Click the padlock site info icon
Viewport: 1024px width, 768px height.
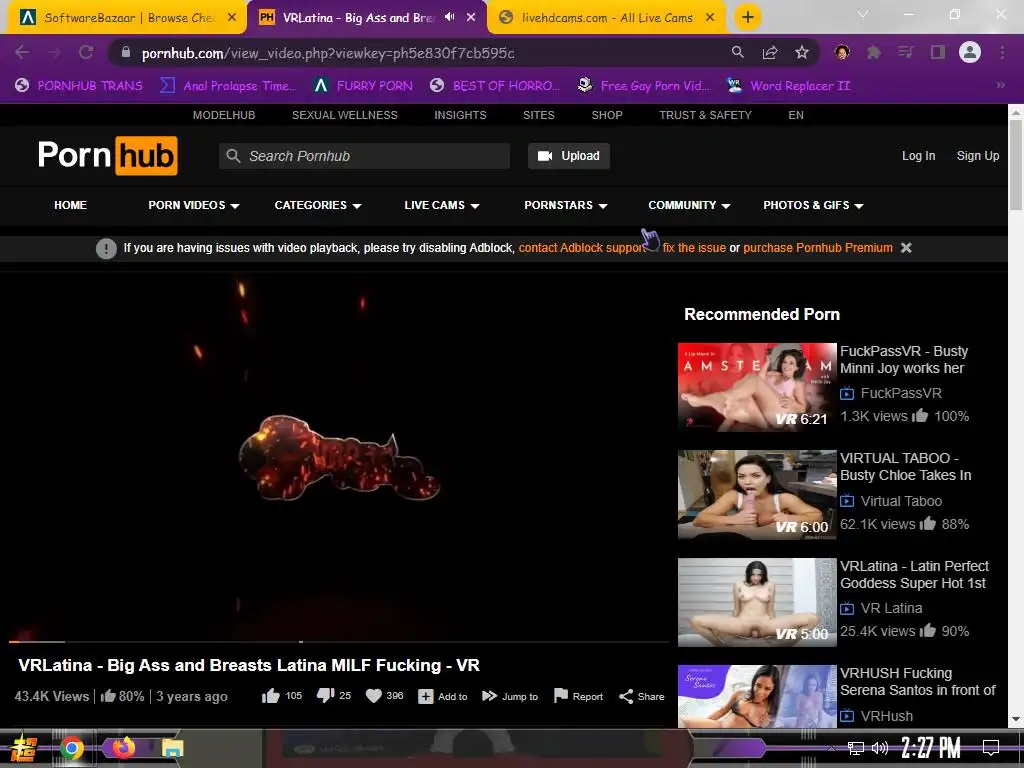coord(126,52)
